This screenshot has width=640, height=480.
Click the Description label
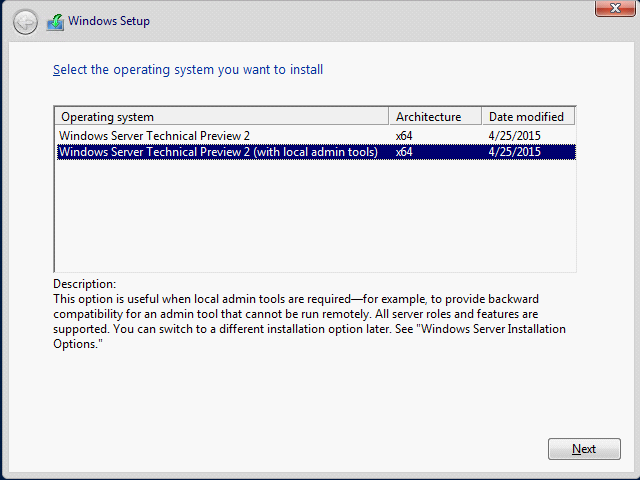(84, 284)
